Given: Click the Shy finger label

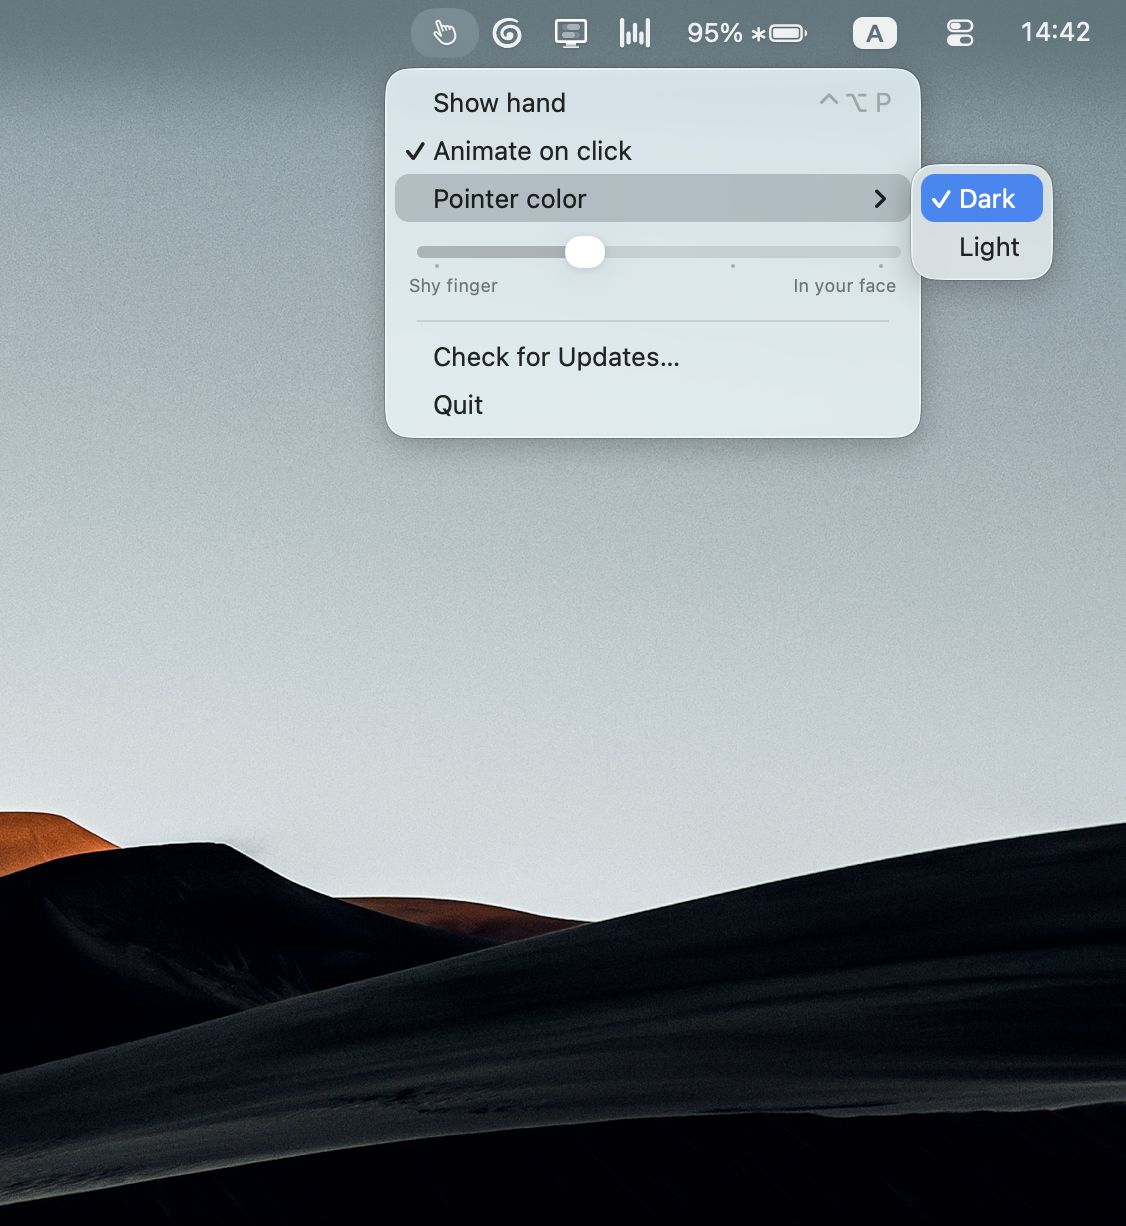Looking at the screenshot, I should click(x=453, y=286).
